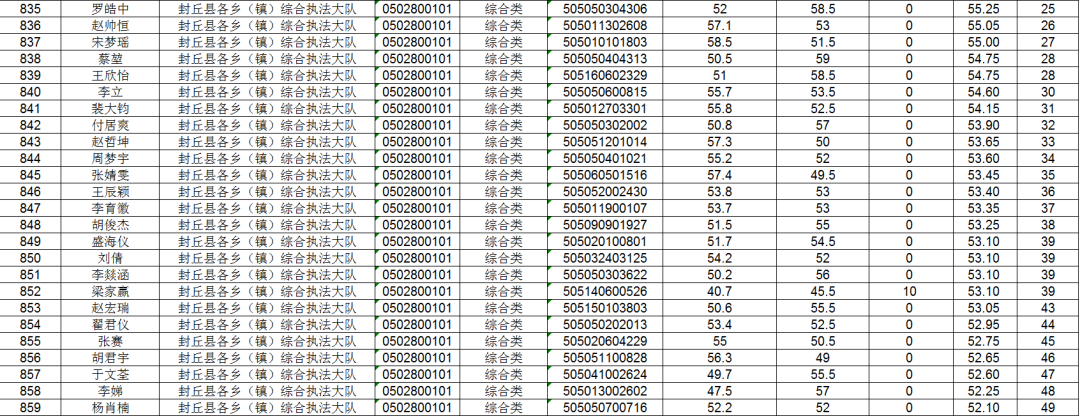Click ticket number 505060501516
The image size is (1080, 416).
[x=605, y=175]
